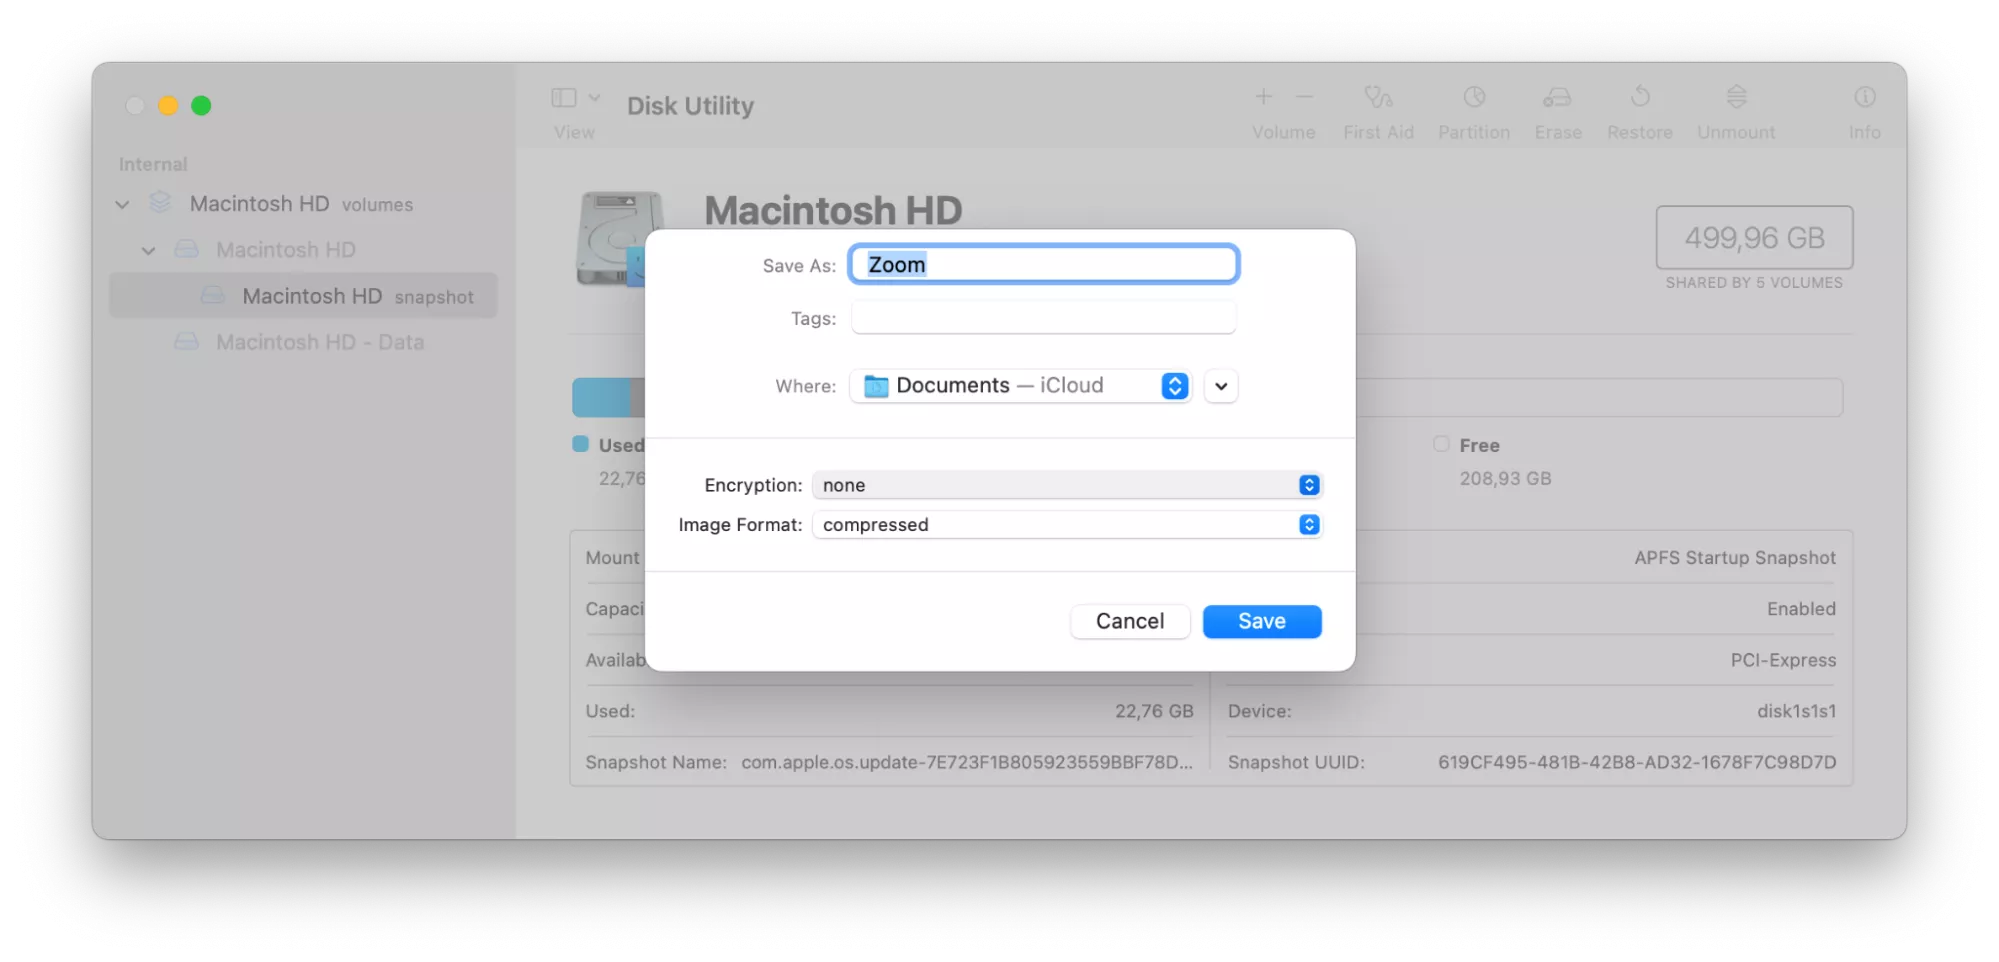Add a volume with the plus icon
Viewport: 1999px width, 962px height.
(x=1263, y=97)
